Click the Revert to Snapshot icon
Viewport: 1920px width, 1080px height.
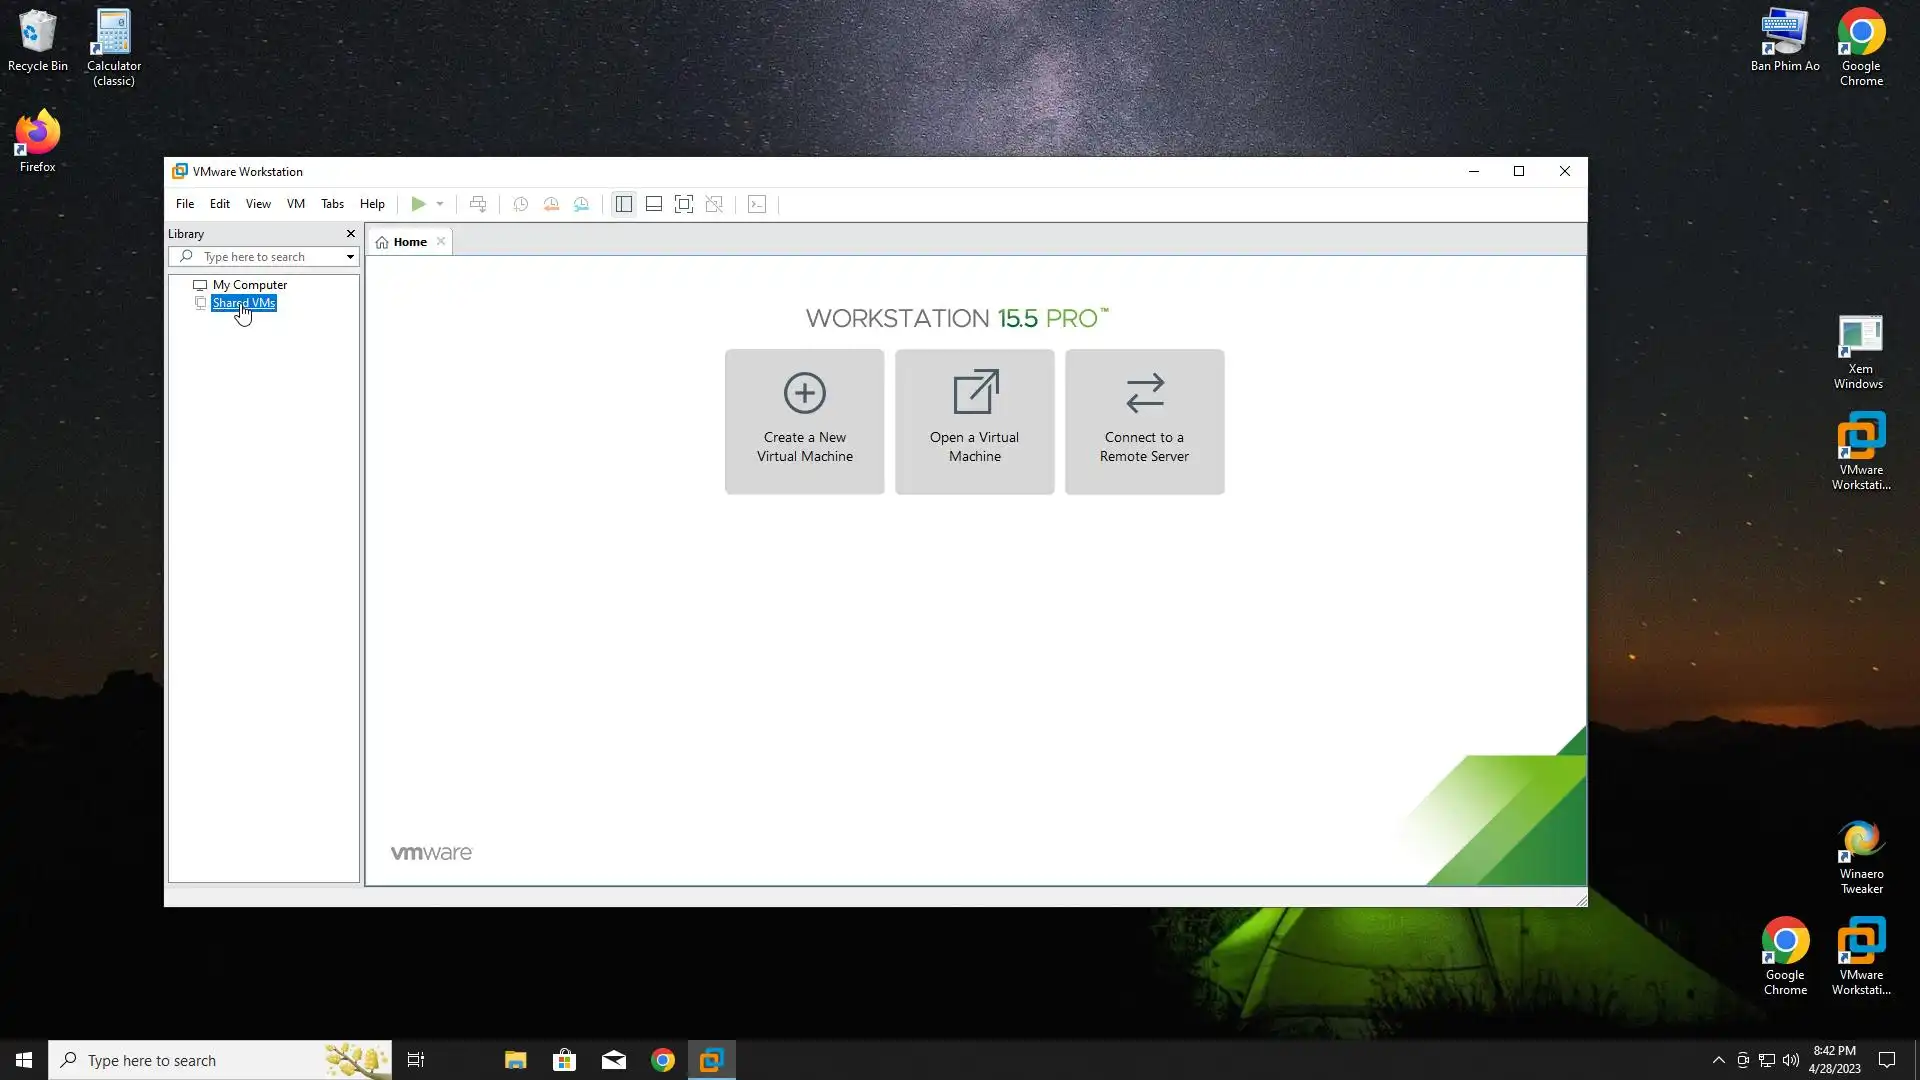pos(551,204)
